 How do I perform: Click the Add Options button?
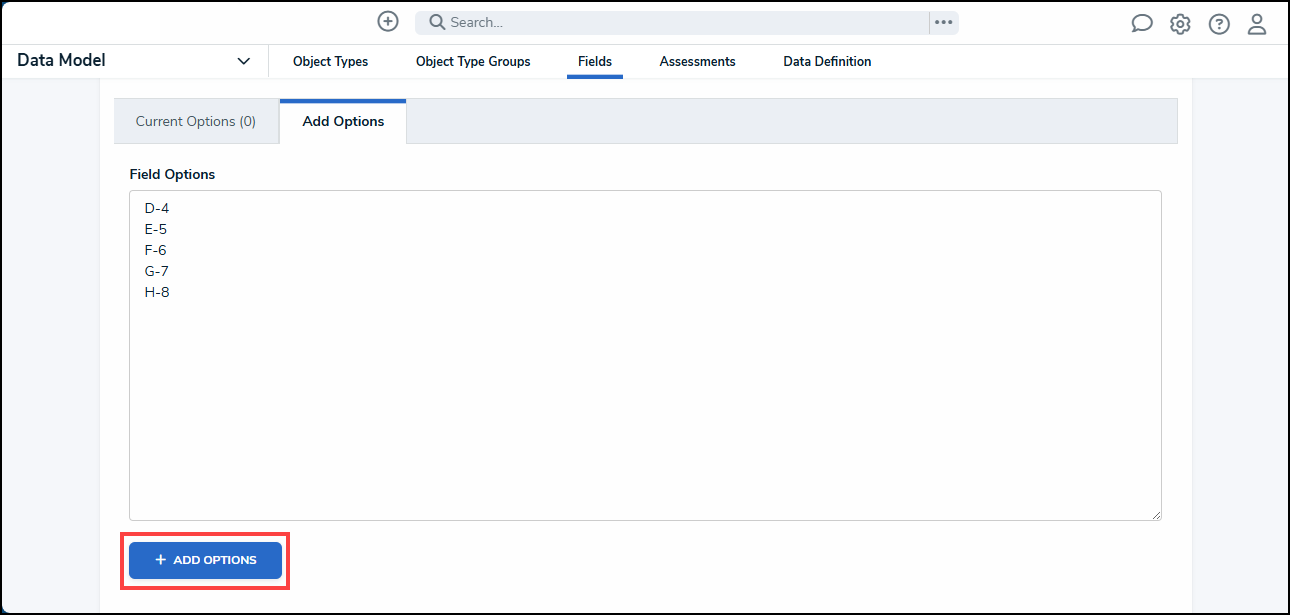[204, 560]
